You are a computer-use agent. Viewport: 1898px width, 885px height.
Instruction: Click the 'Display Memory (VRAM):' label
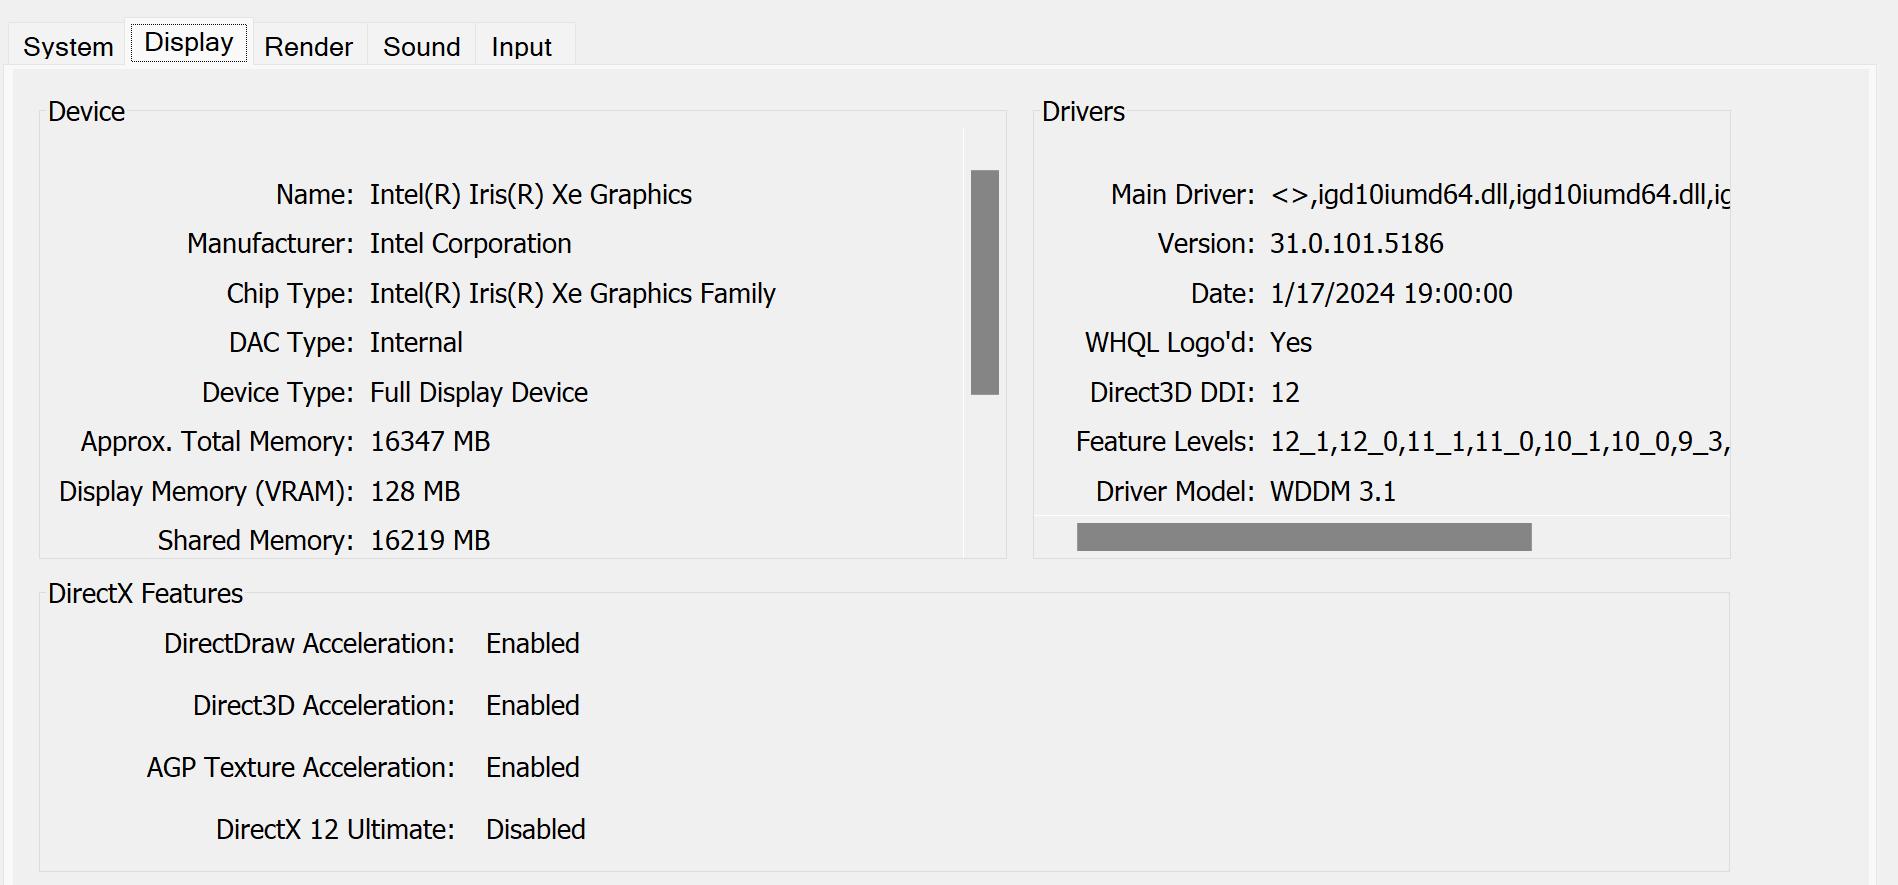pyautogui.click(x=206, y=491)
